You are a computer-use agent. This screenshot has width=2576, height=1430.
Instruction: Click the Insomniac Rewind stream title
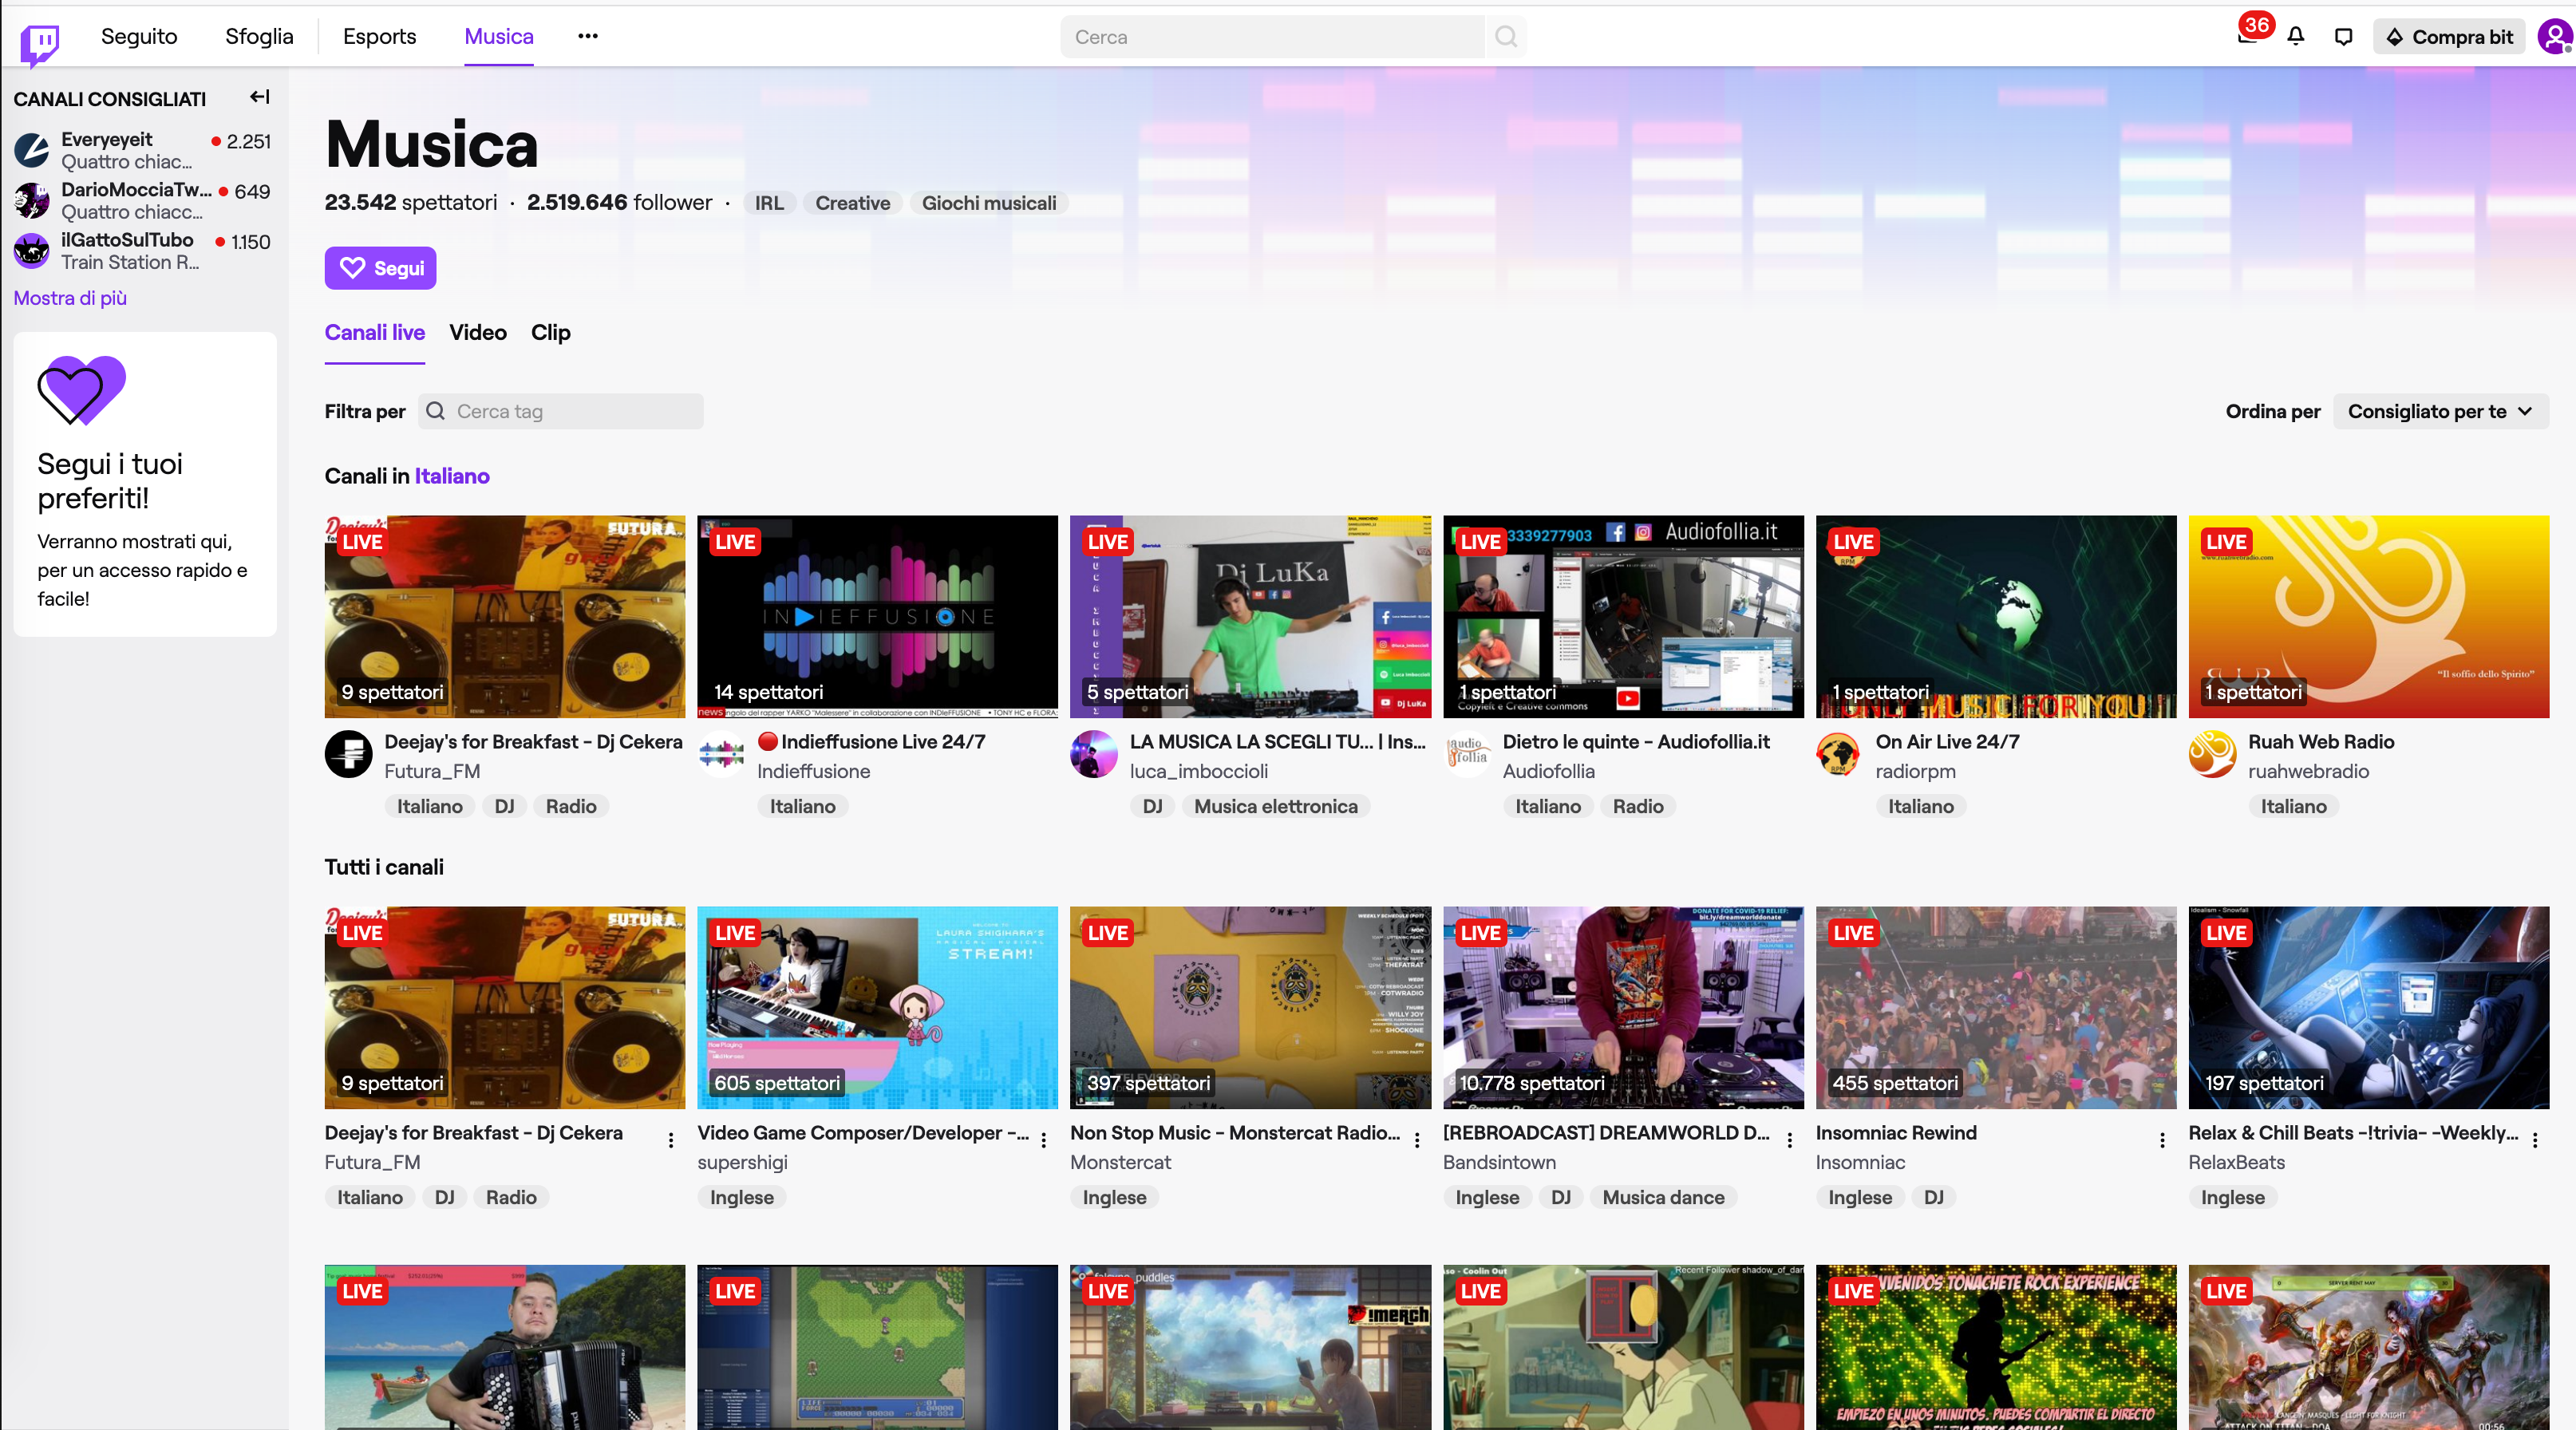[1896, 1132]
